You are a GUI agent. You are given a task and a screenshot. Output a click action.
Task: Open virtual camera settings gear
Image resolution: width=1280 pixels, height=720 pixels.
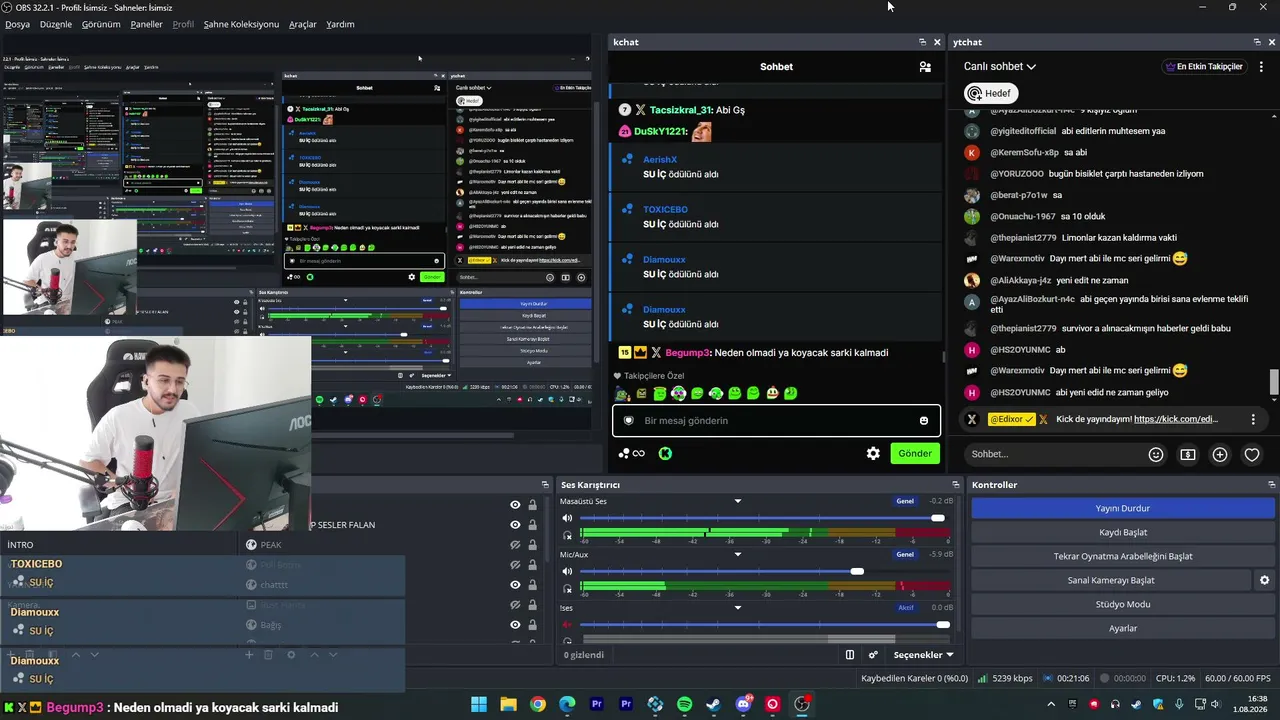(1264, 580)
